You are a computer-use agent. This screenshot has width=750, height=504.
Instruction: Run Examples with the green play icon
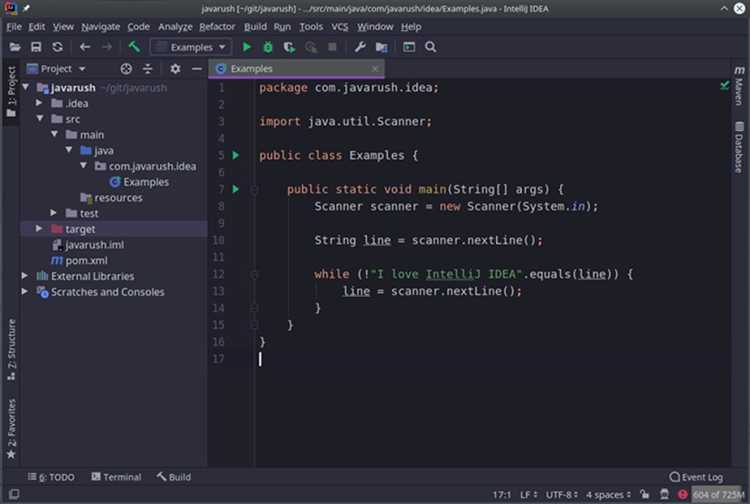coord(247,47)
